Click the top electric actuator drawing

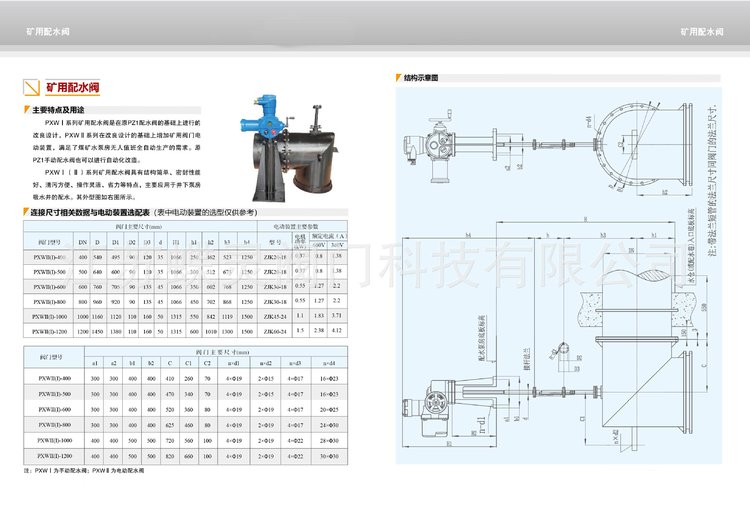click(x=438, y=150)
